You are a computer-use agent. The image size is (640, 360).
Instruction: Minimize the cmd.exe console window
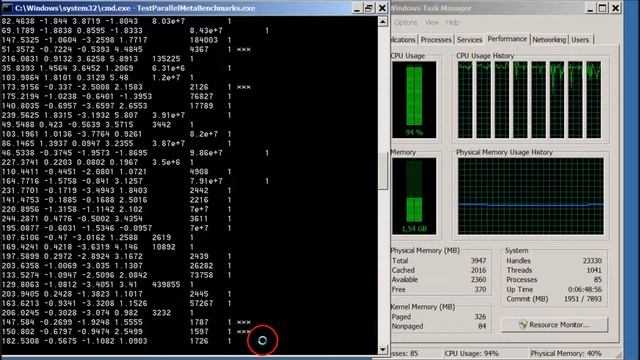357,8
